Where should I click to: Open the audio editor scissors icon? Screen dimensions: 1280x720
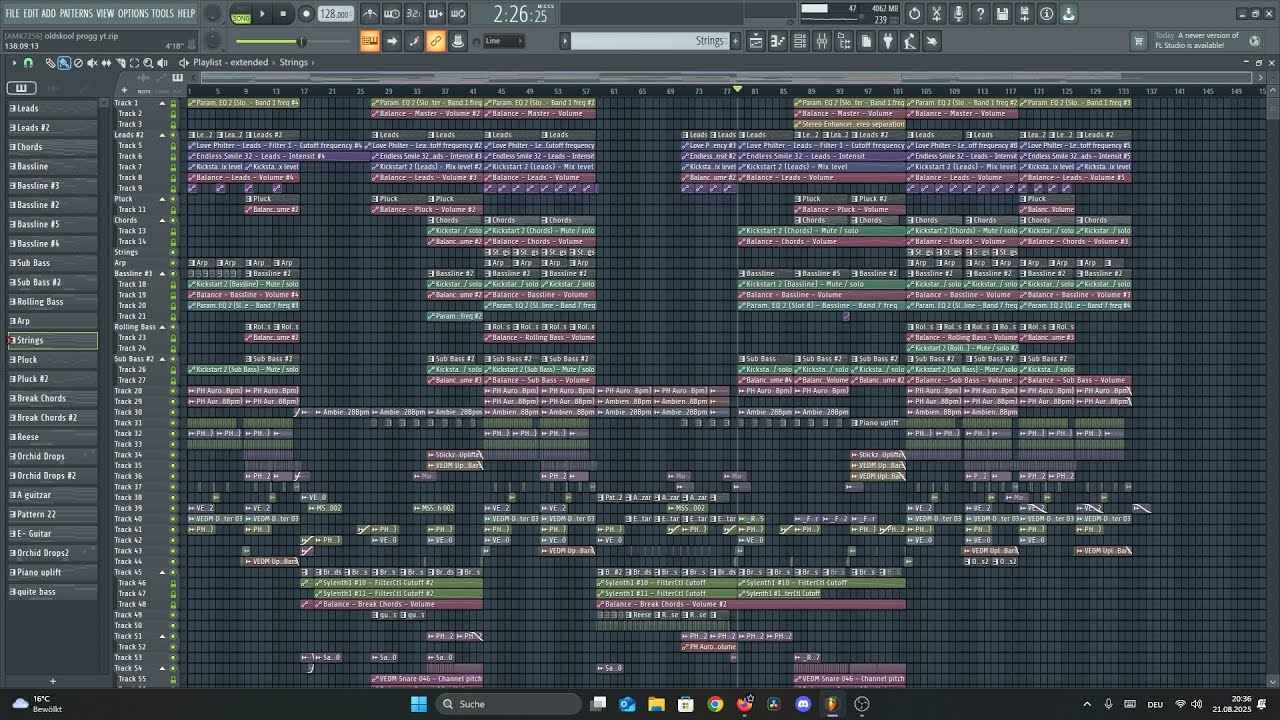tap(937, 14)
